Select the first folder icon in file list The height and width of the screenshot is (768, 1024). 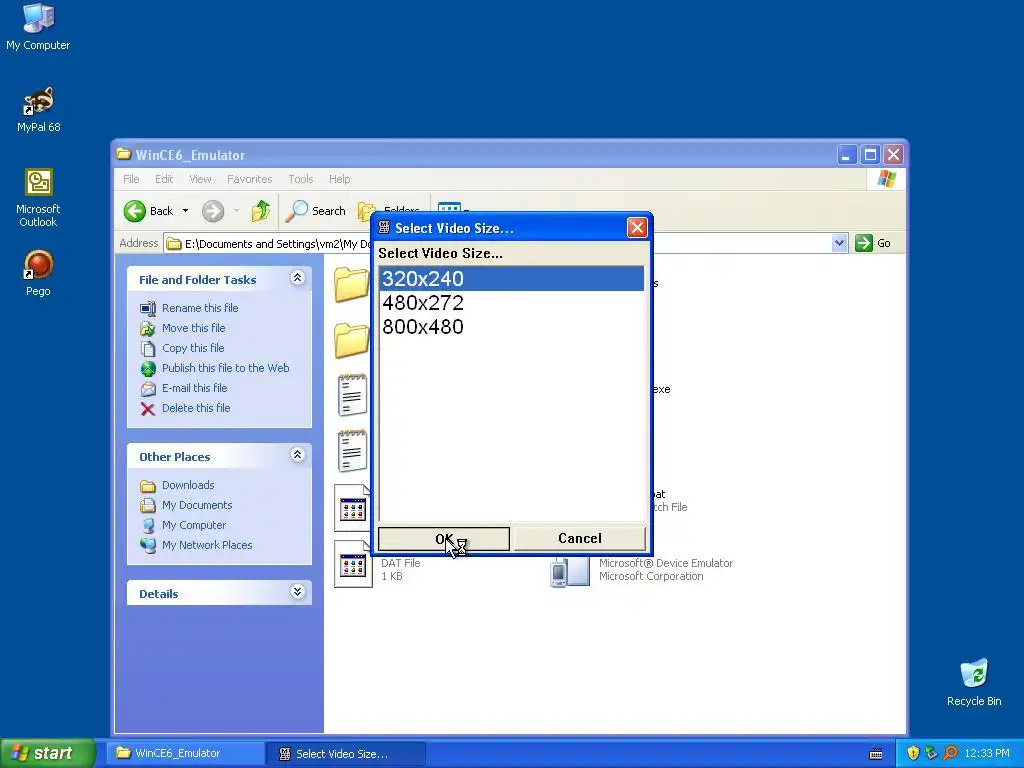click(x=351, y=285)
